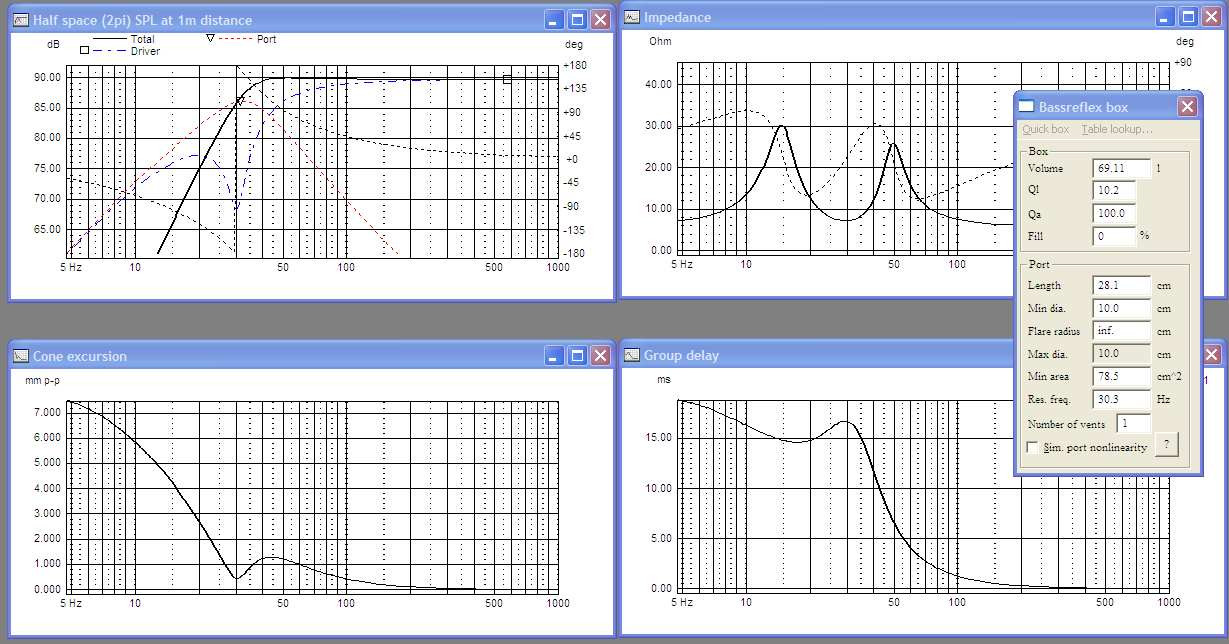This screenshot has width=1229, height=644.
Task: Focus the Res. freq. field
Action: coord(1121,399)
